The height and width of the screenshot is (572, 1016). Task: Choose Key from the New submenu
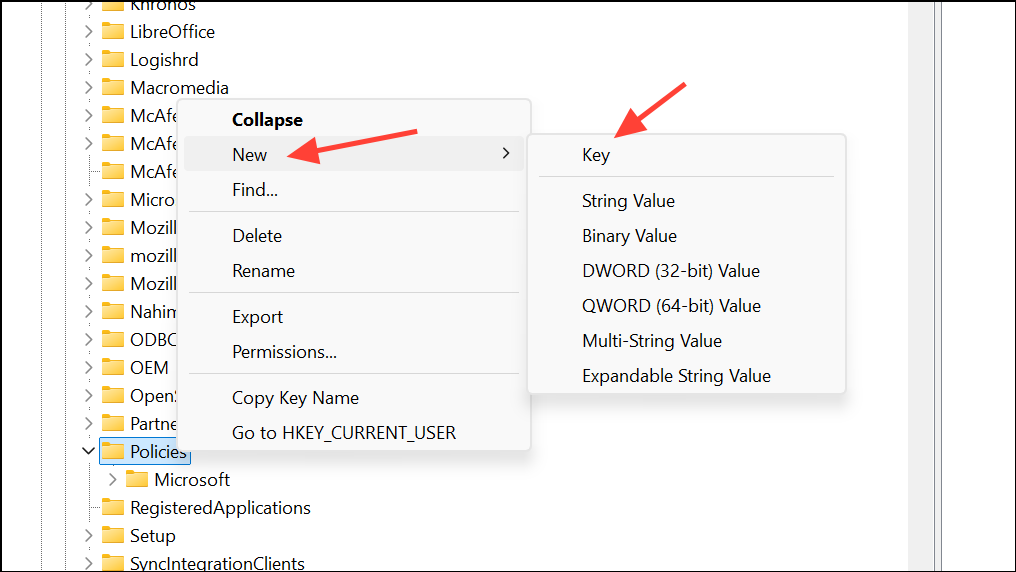tap(596, 155)
